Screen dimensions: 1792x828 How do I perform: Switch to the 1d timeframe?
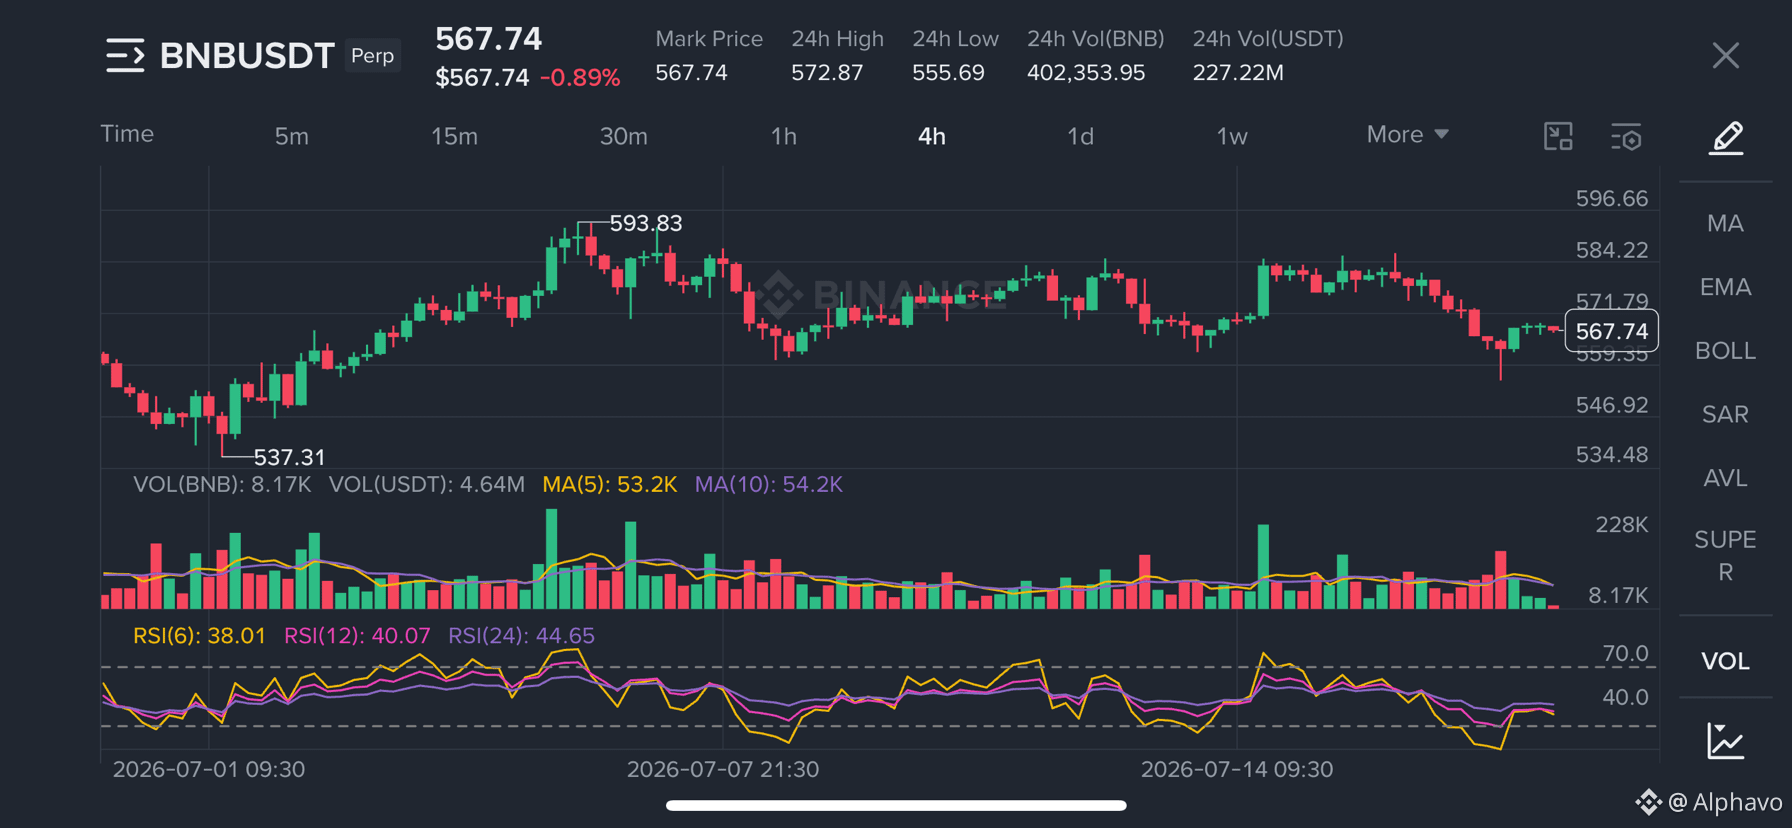1080,136
